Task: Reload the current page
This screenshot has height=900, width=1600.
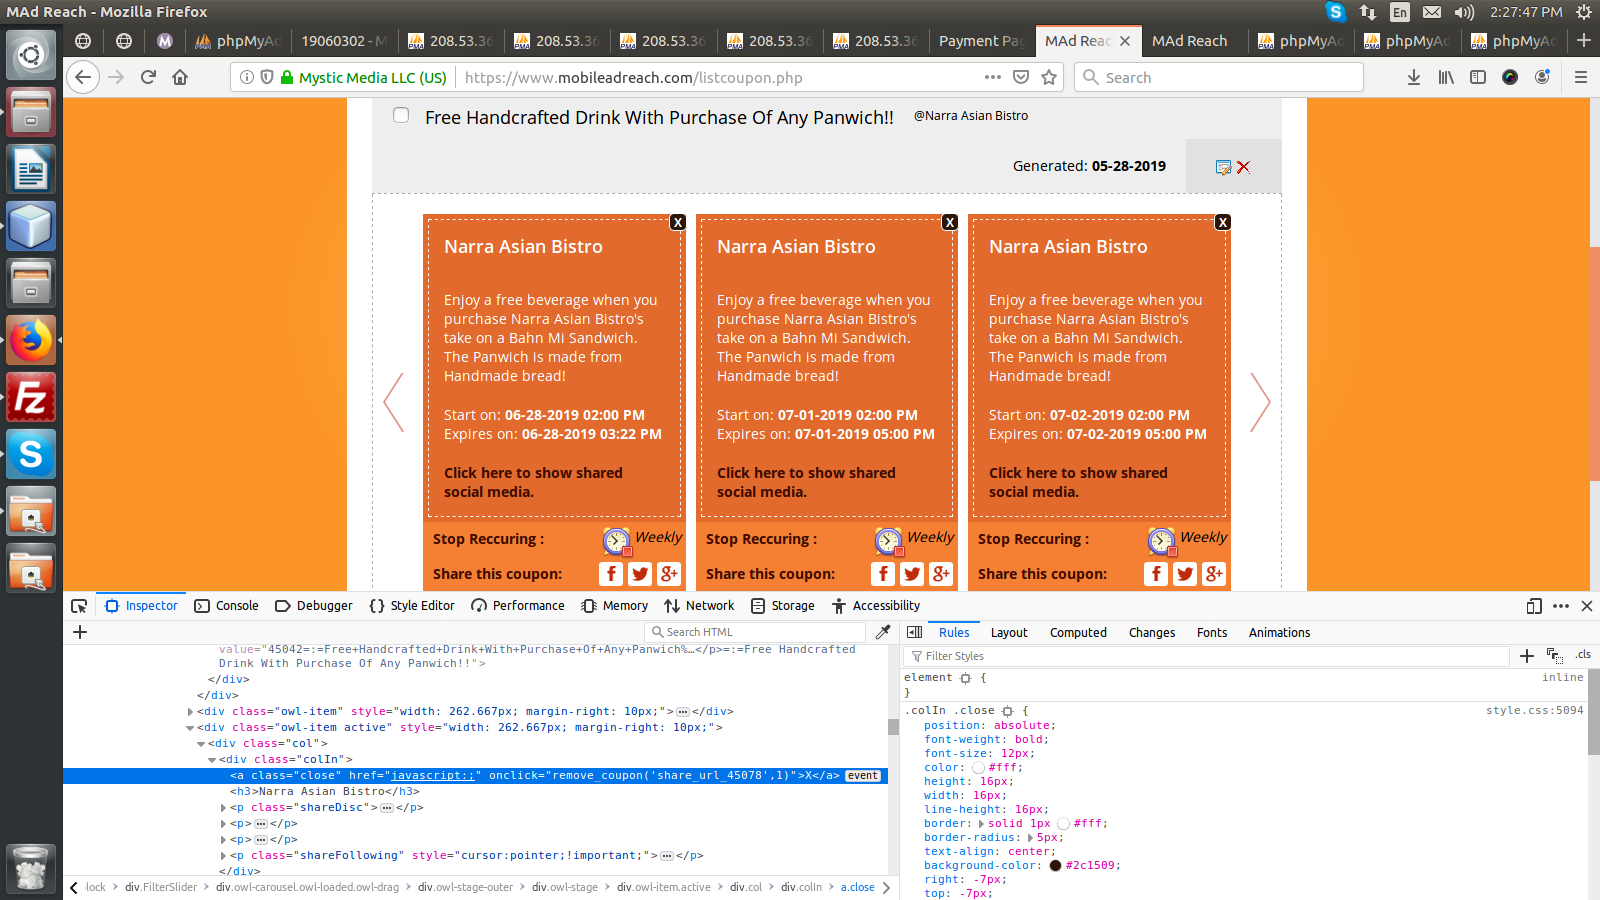Action: 148,77
